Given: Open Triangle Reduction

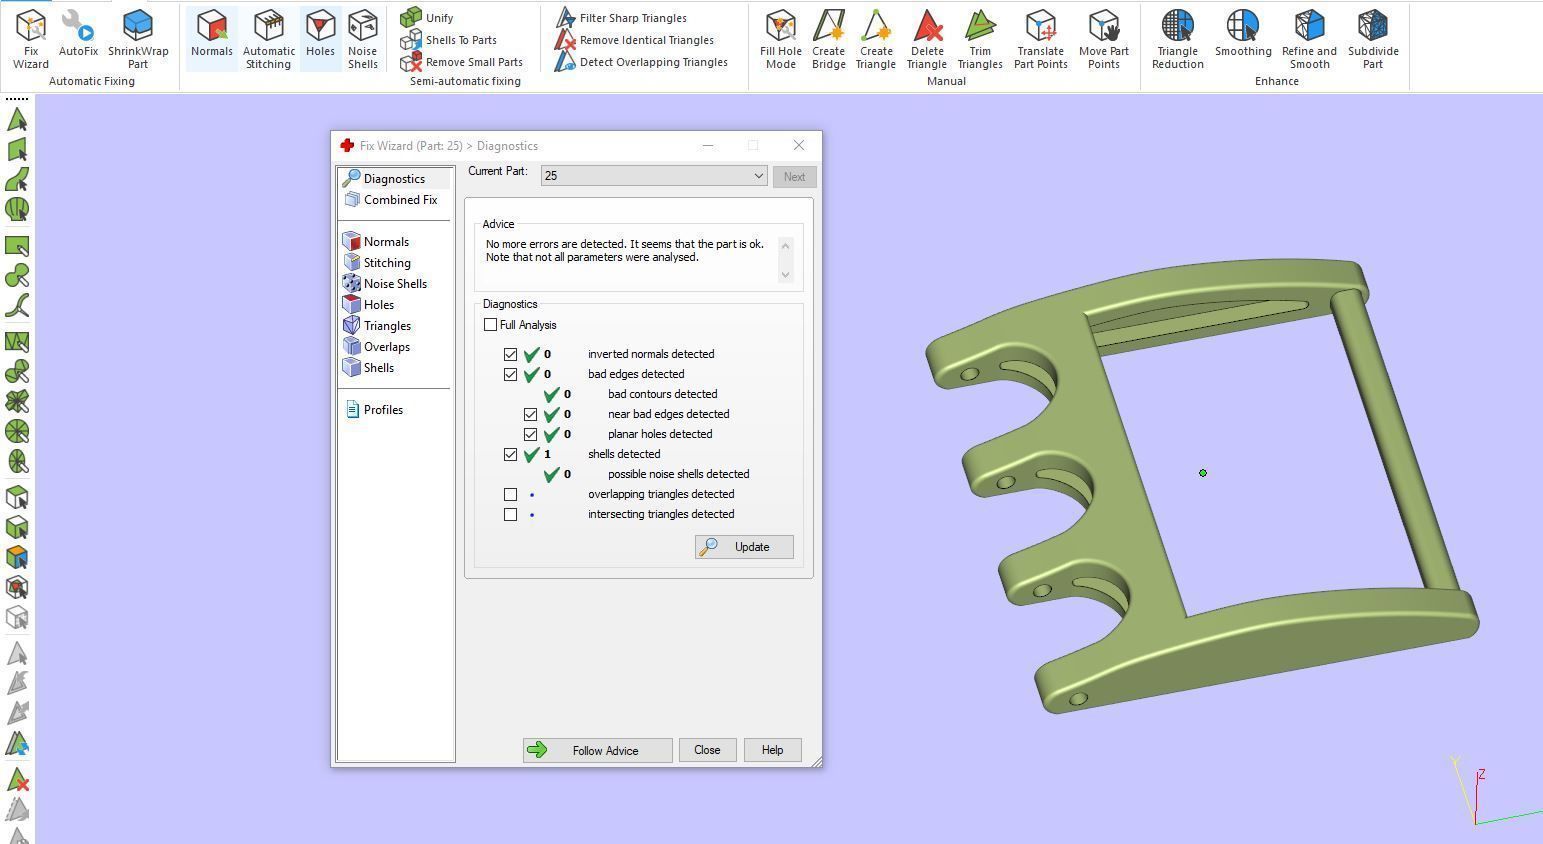Looking at the screenshot, I should (x=1177, y=39).
